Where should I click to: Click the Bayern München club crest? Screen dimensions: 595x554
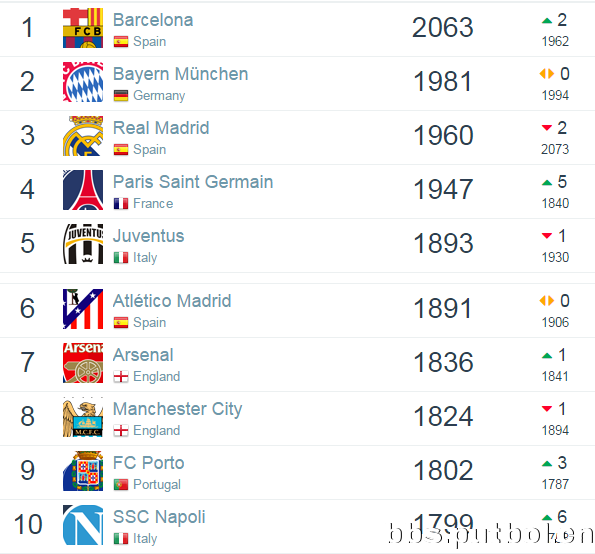click(83, 82)
